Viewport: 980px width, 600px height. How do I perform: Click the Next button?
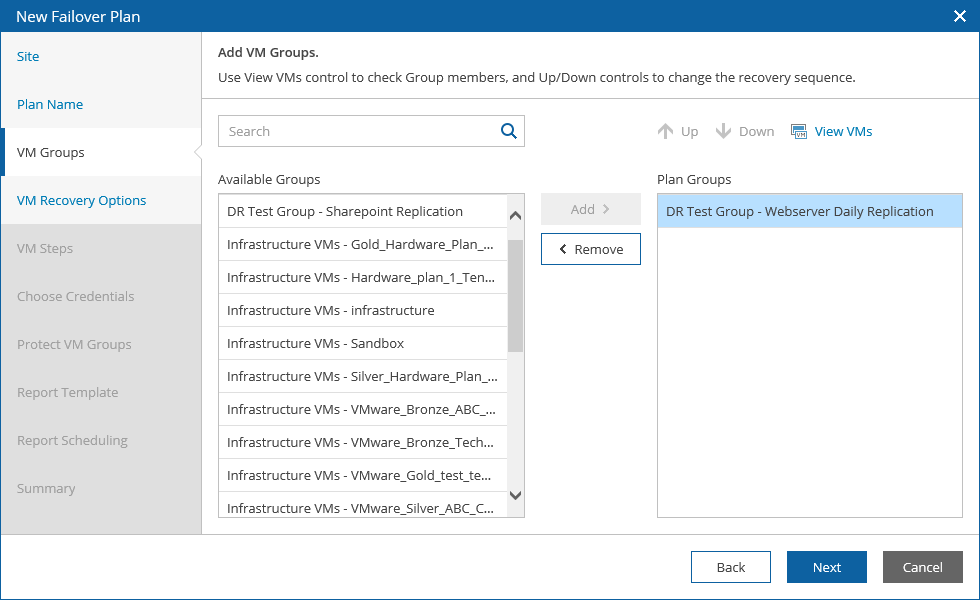826,566
